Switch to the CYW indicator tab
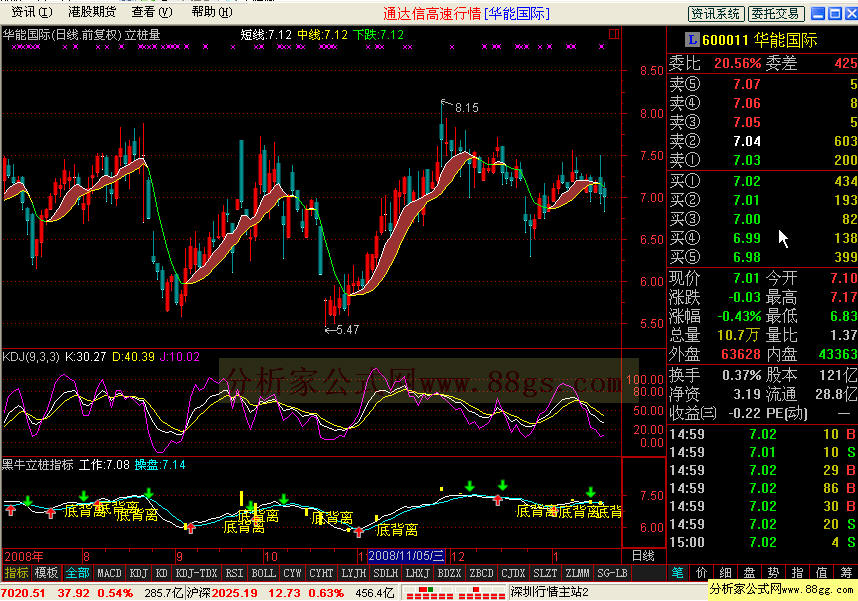Viewport: 858px width, 601px height. pyautogui.click(x=292, y=573)
